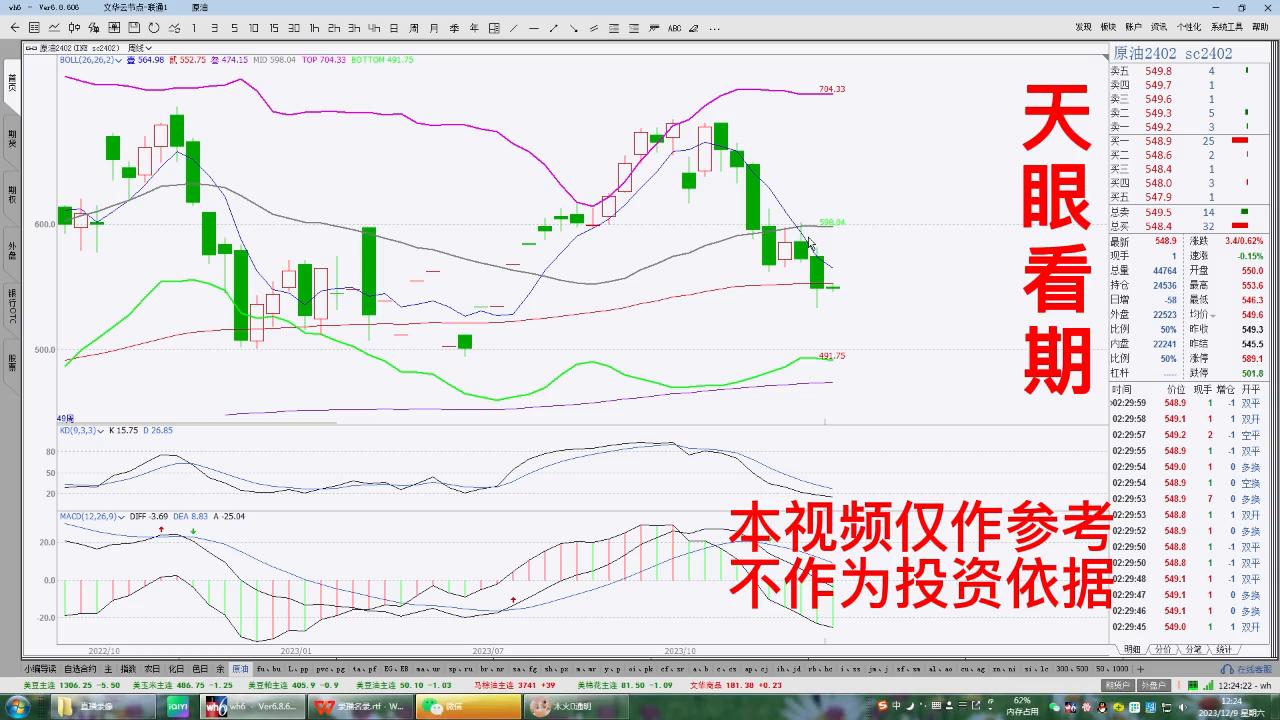Image resolution: width=1280 pixels, height=720 pixels.
Task: Open the 板块 menu
Action: (x=1108, y=28)
